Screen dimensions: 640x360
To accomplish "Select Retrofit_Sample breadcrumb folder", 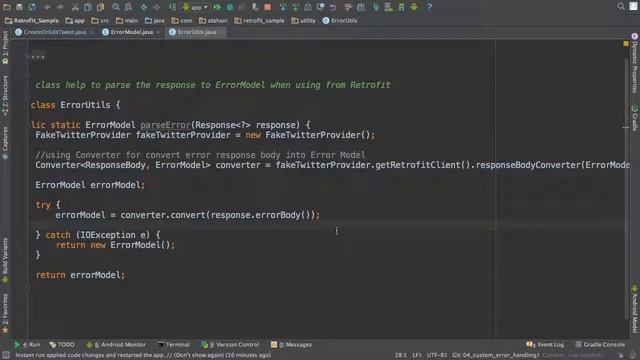I will point(32,20).
